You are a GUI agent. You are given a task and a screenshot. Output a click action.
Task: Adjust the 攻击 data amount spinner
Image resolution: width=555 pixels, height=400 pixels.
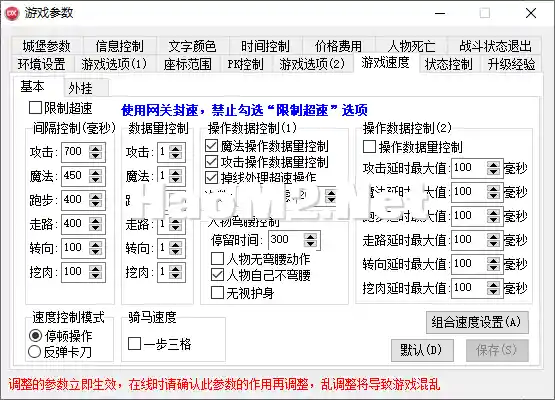176,152
